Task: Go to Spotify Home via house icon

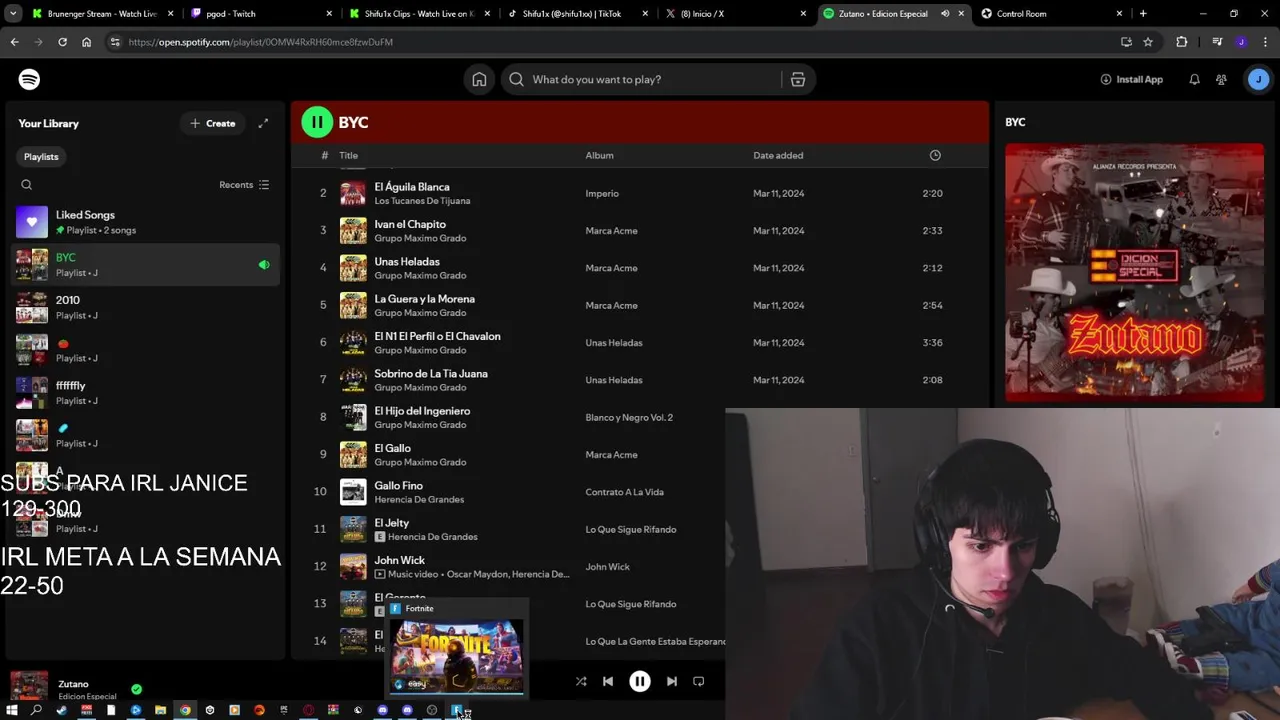Action: click(x=479, y=79)
